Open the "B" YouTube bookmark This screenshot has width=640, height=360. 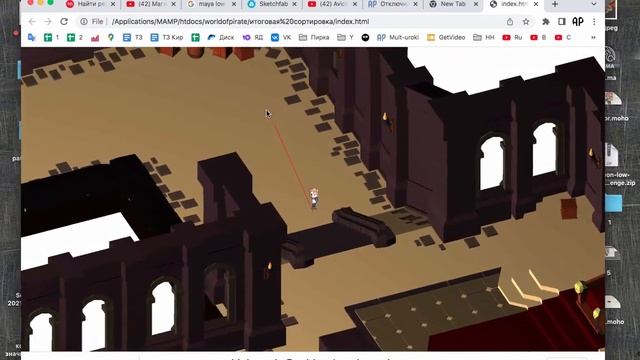pyautogui.click(x=538, y=38)
